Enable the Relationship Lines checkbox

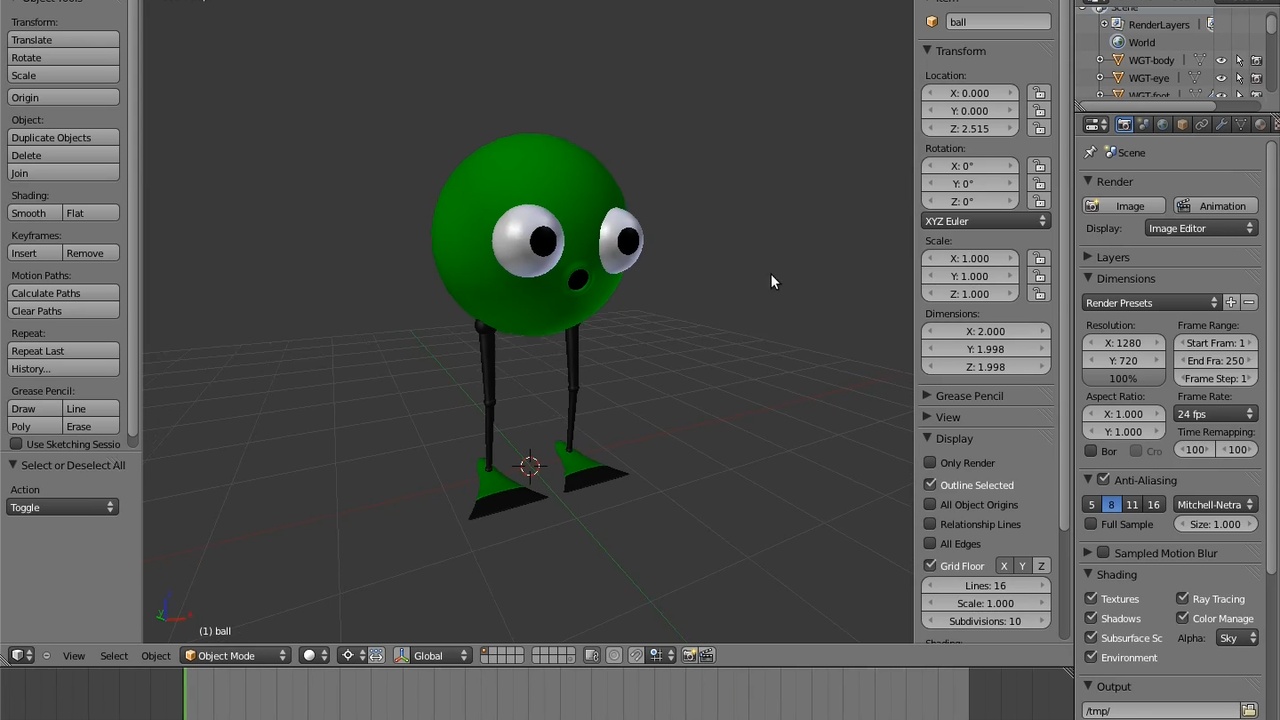point(930,524)
